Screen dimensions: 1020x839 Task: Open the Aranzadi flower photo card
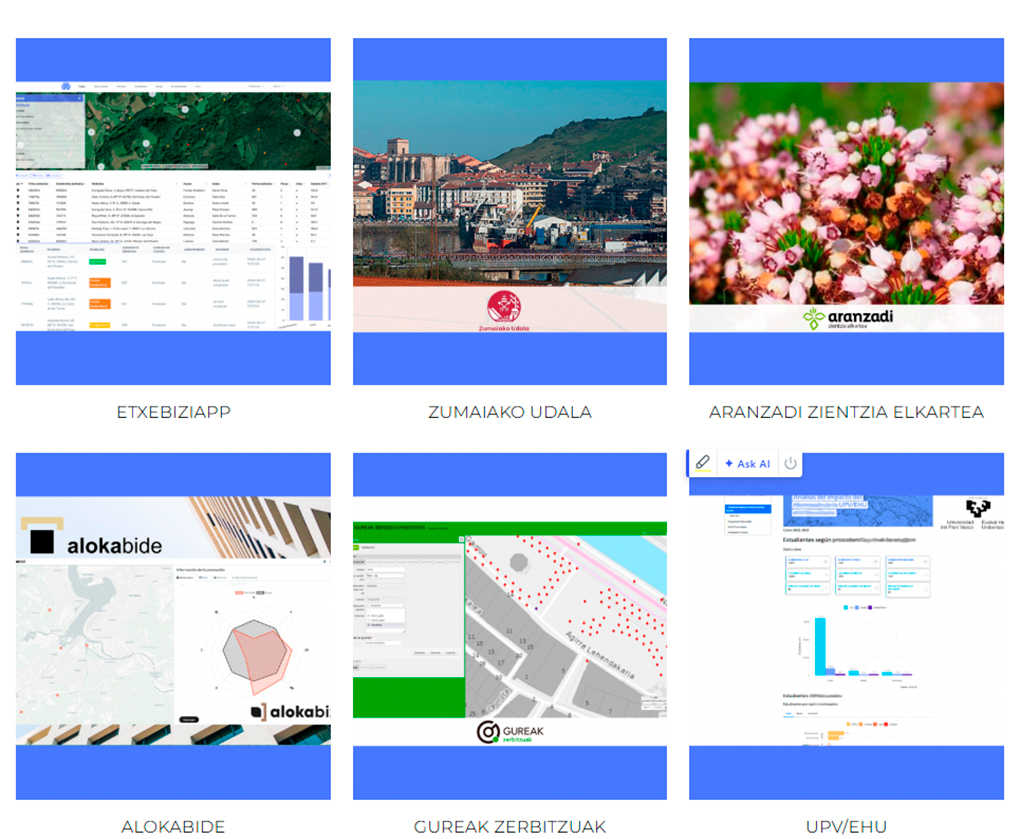pyautogui.click(x=846, y=211)
